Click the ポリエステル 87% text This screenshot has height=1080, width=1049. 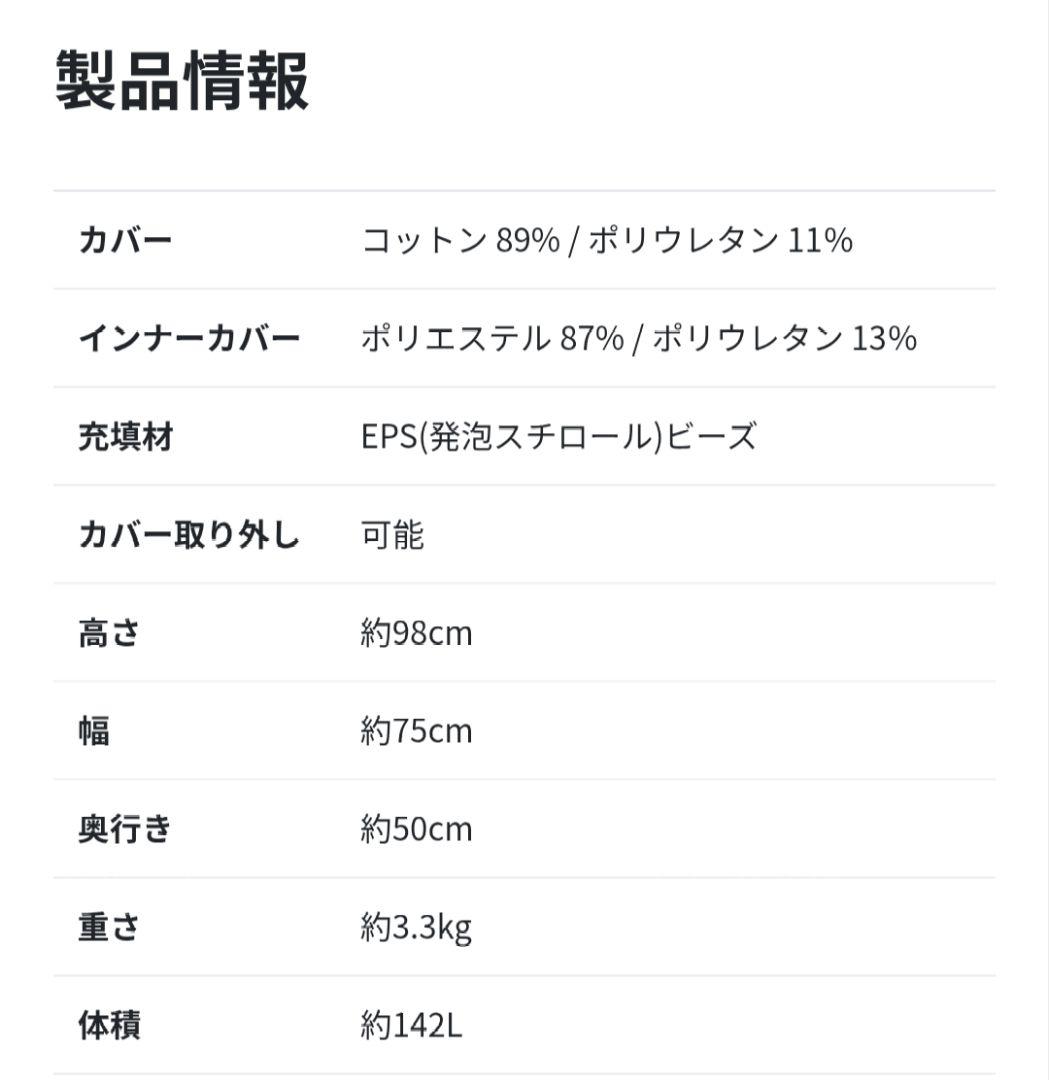tap(492, 339)
